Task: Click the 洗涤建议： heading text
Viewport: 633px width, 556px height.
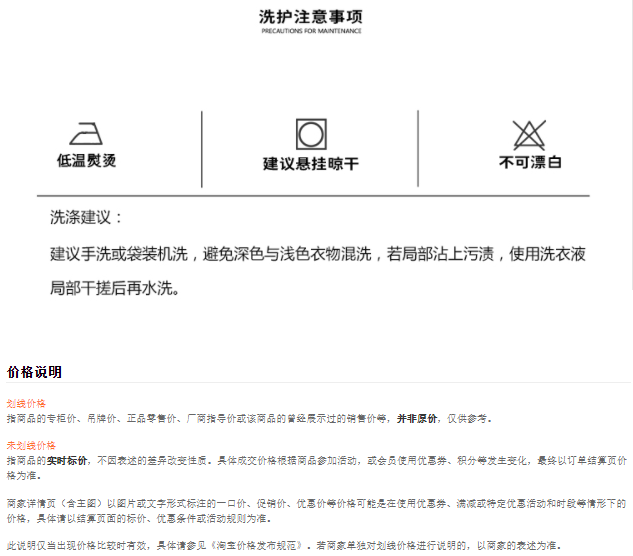Action: pyautogui.click(x=87, y=217)
